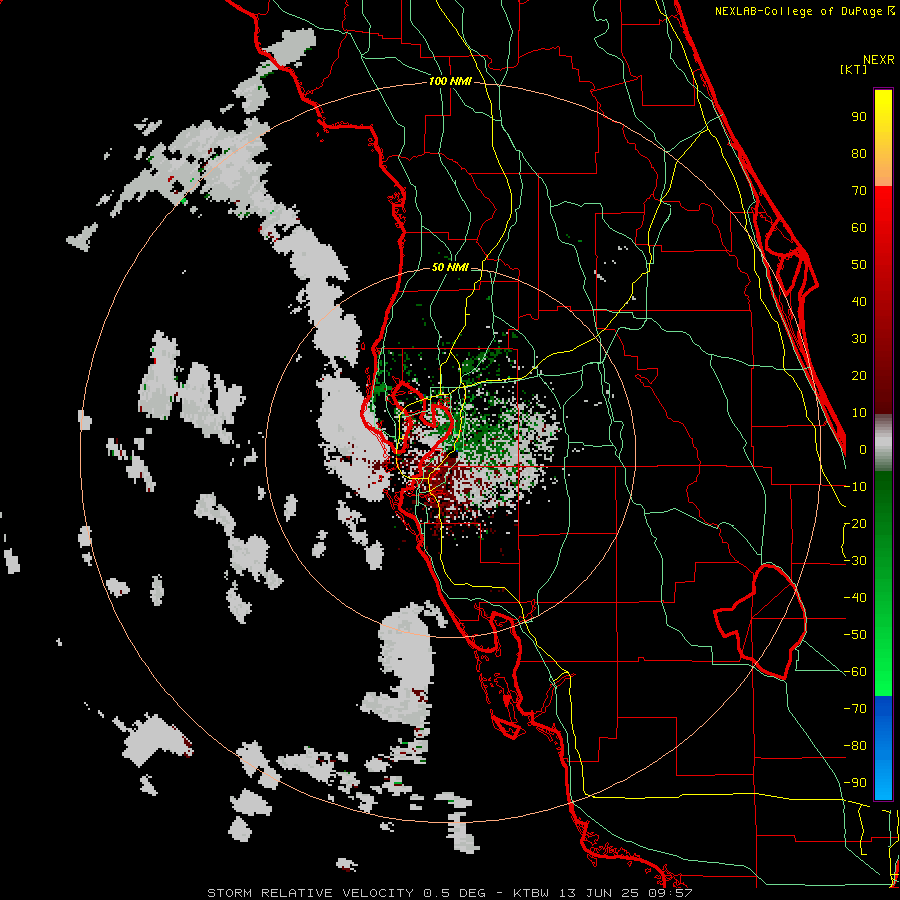Screen dimensions: 900x900
Task: Click the 0 knot label on the scale
Action: [x=863, y=449]
